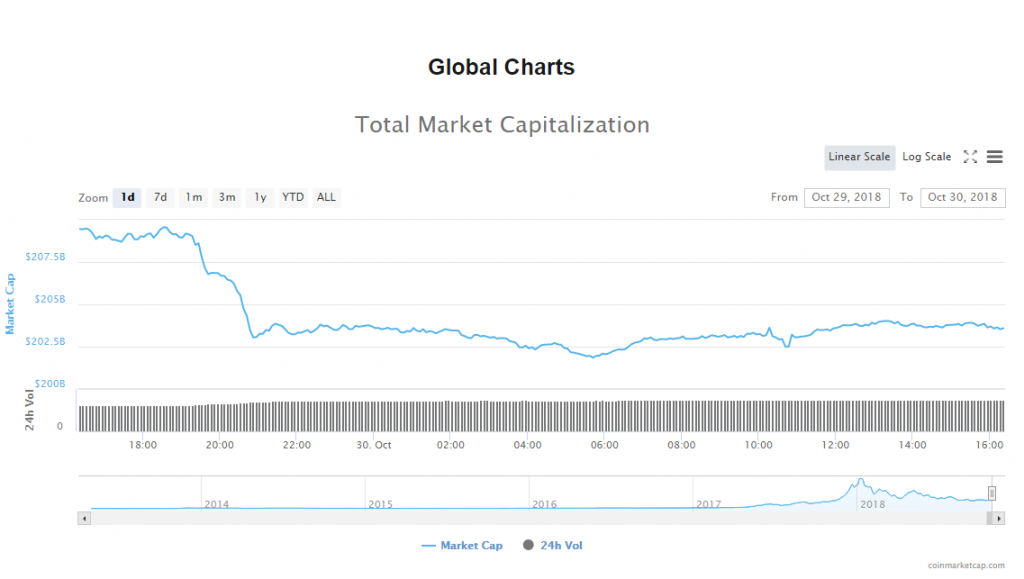Click the To date field Oct 30, 2018

tap(962, 197)
